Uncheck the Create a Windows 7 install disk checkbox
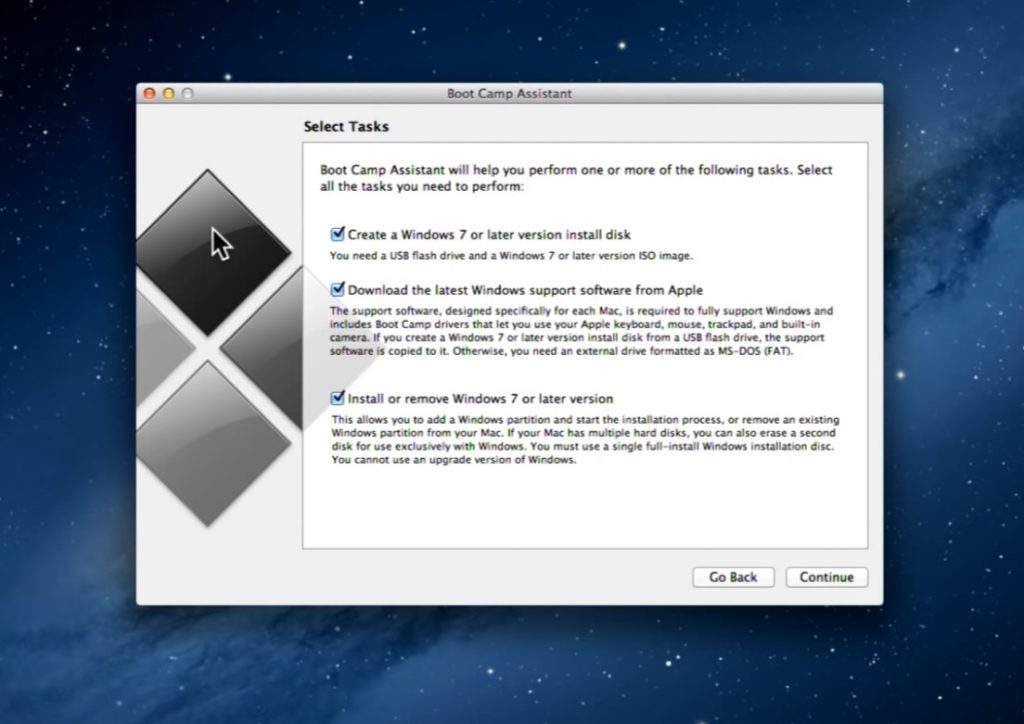This screenshot has height=724, width=1024. click(338, 234)
